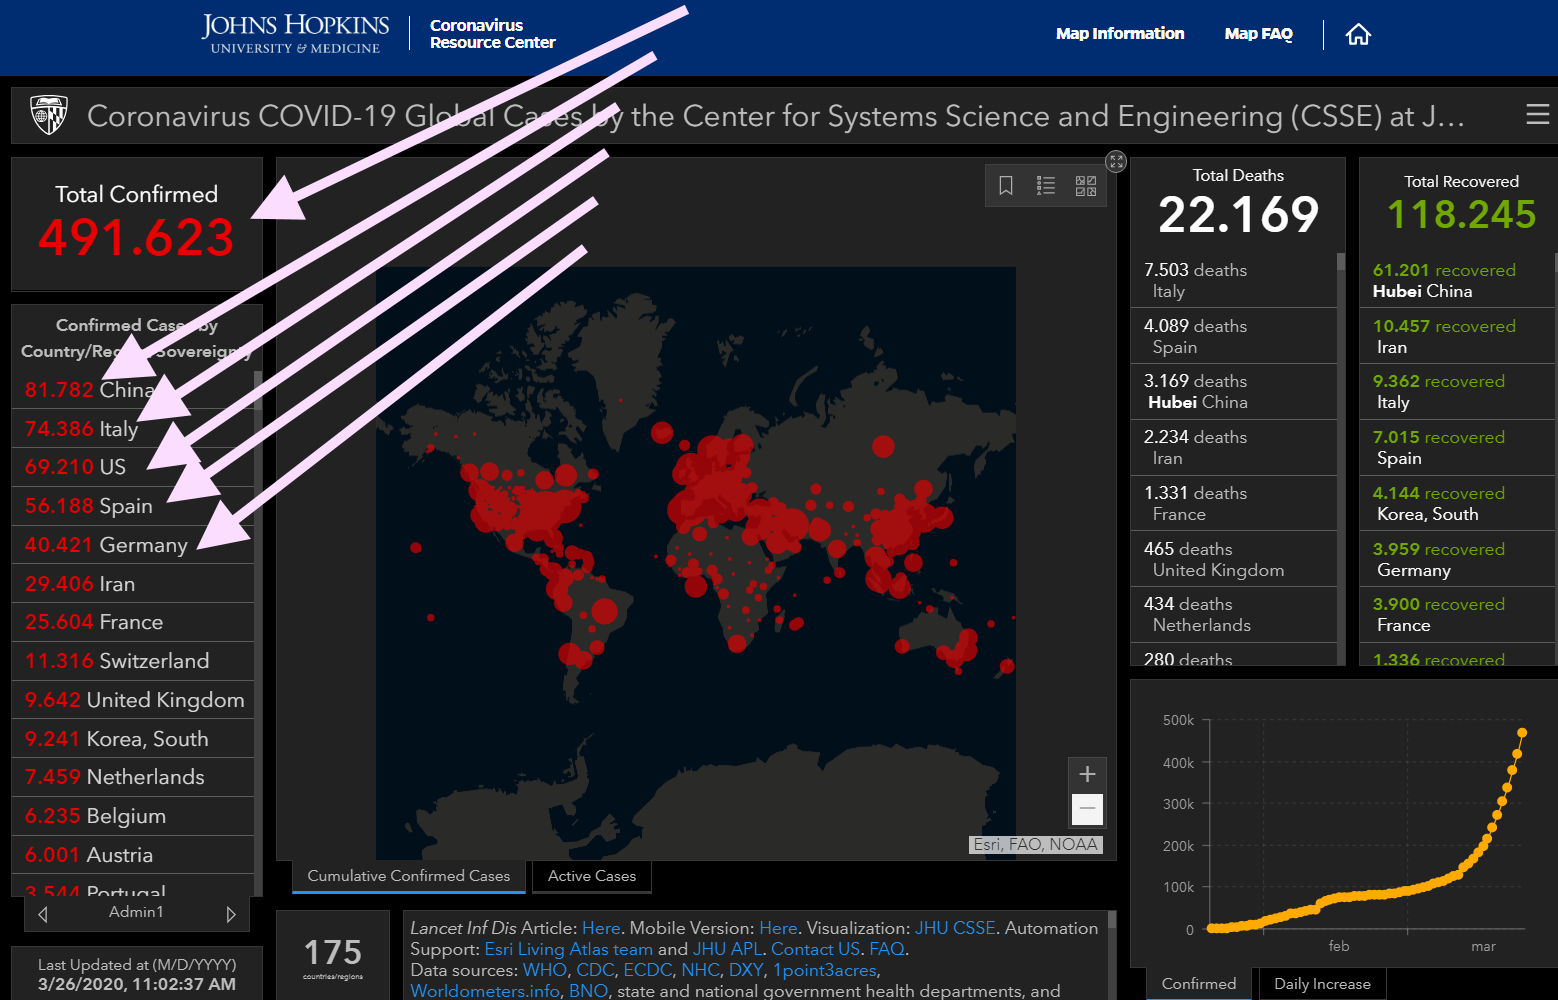Screen dimensions: 1558x1000
Task: Click the Admin1 list page label
Action: click(136, 912)
